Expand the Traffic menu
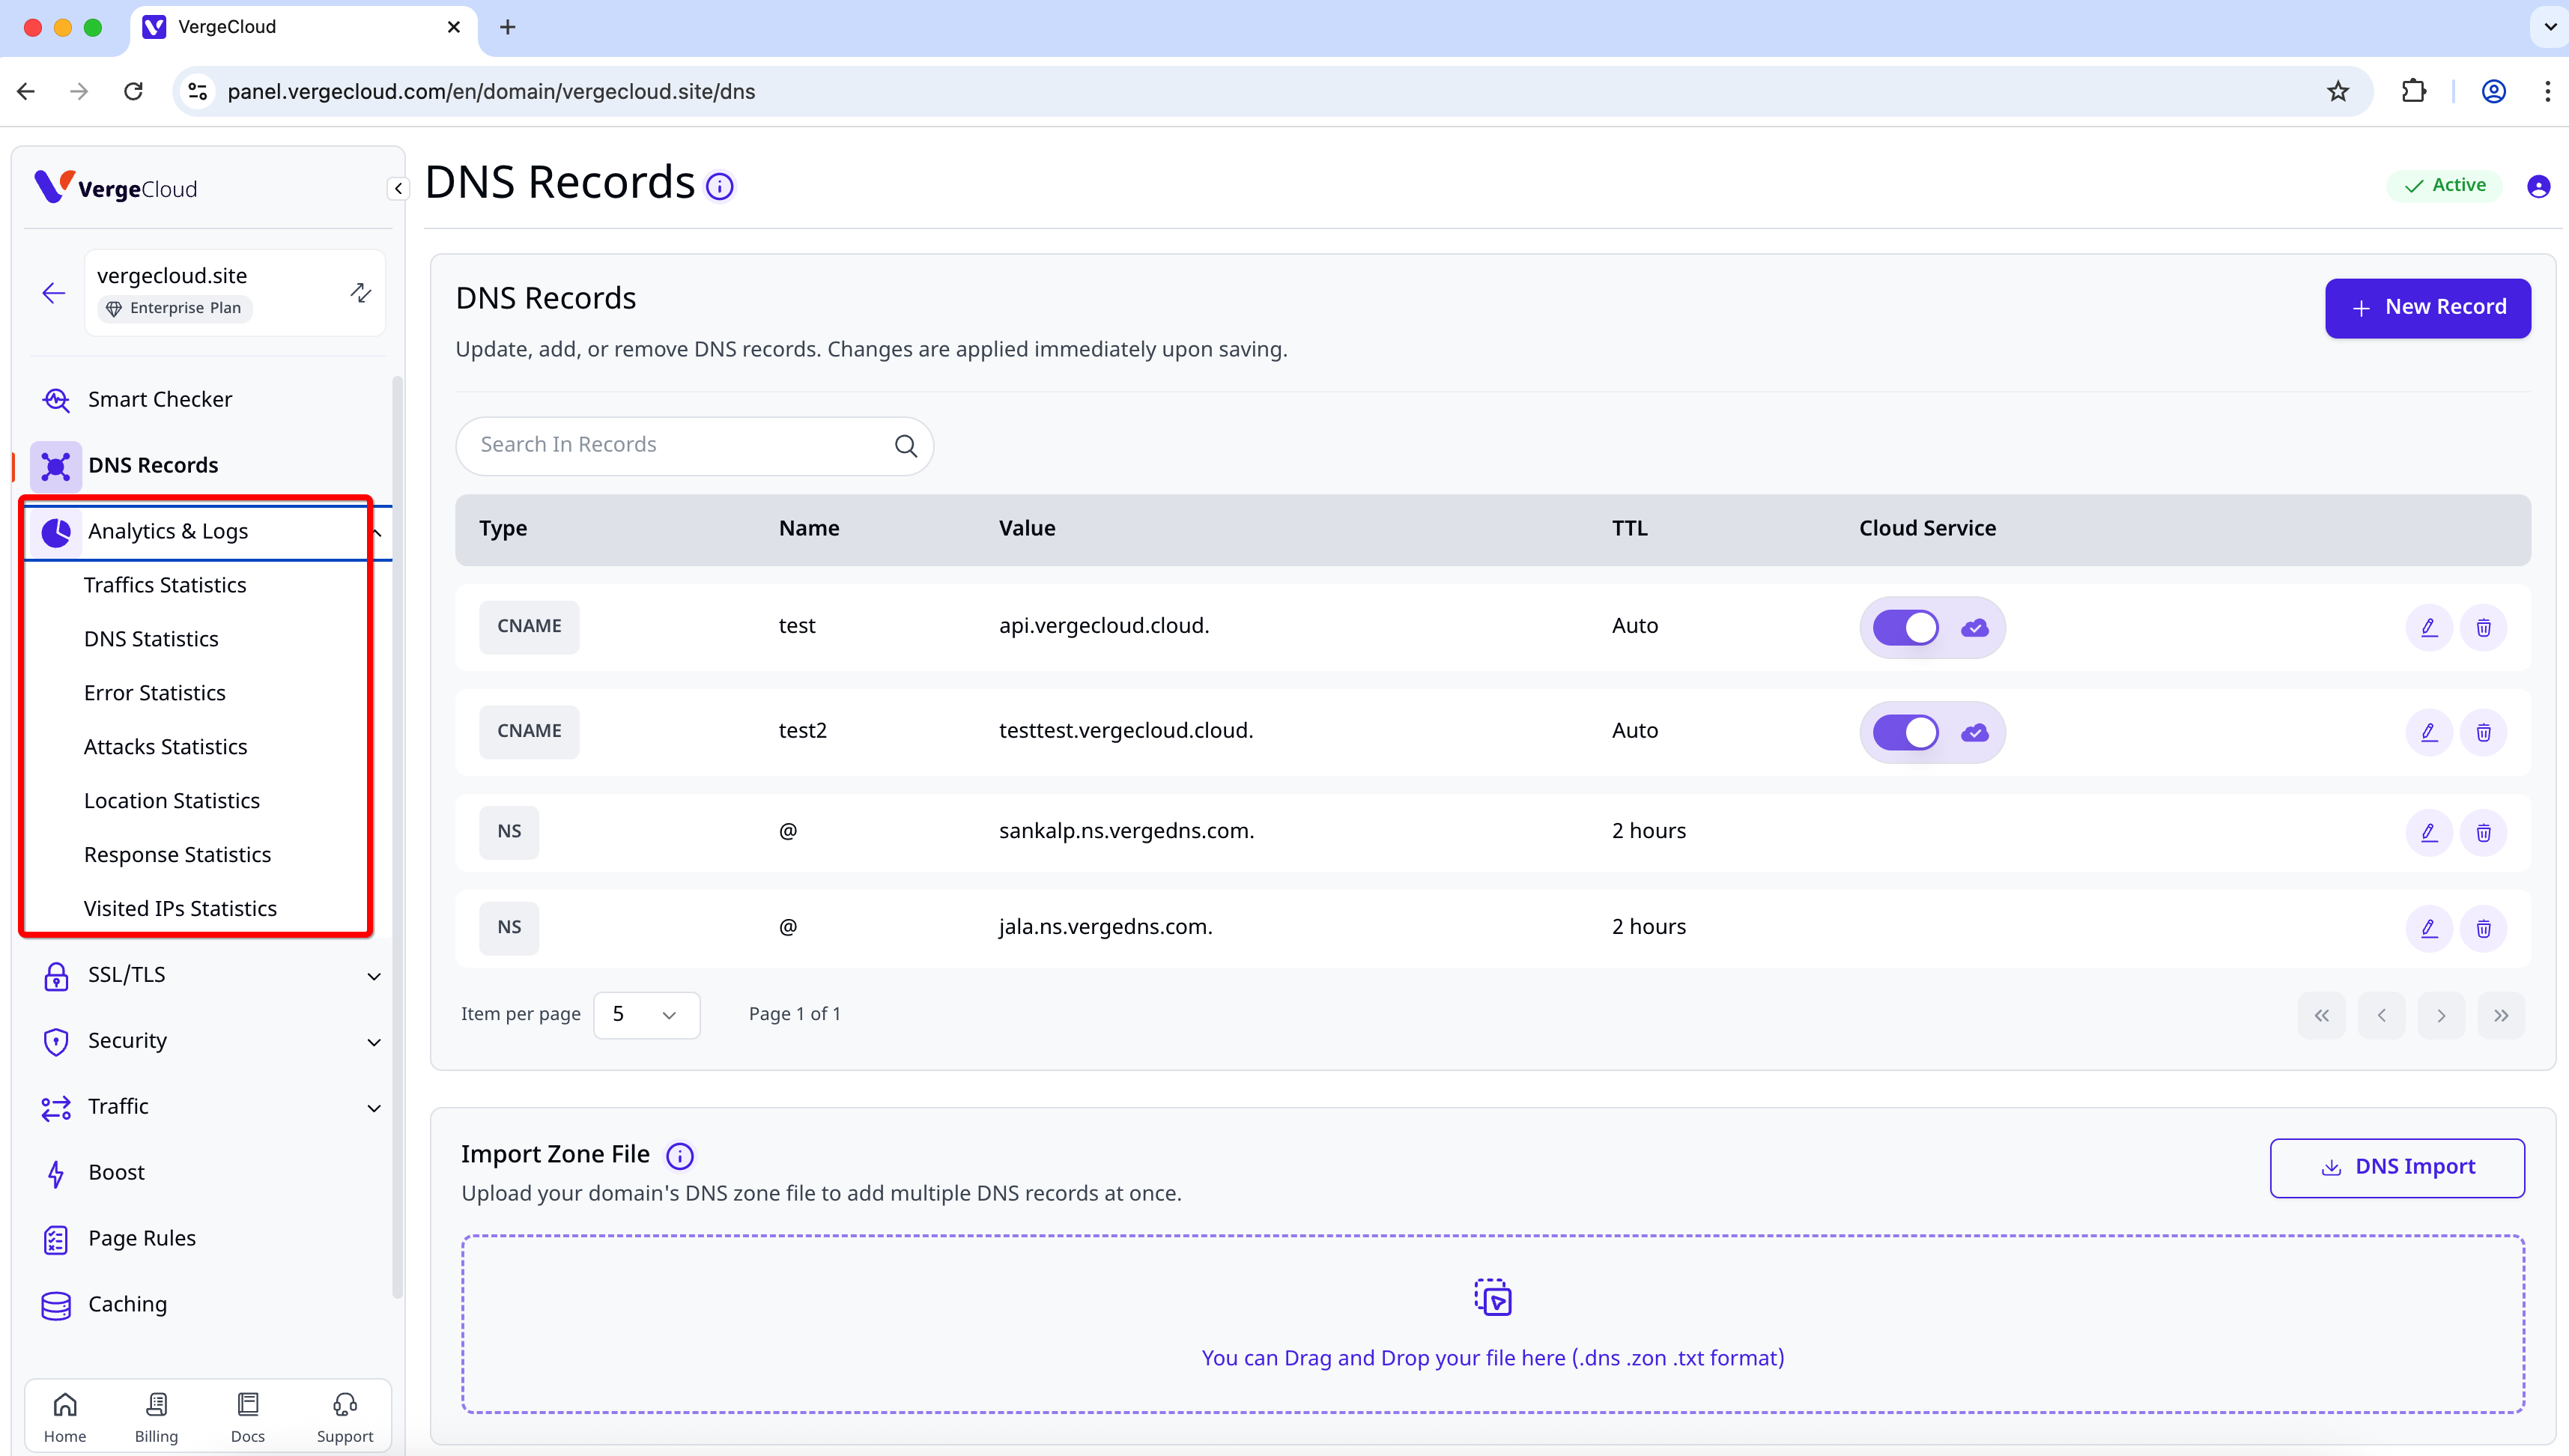The width and height of the screenshot is (2569, 1456). (x=208, y=1107)
